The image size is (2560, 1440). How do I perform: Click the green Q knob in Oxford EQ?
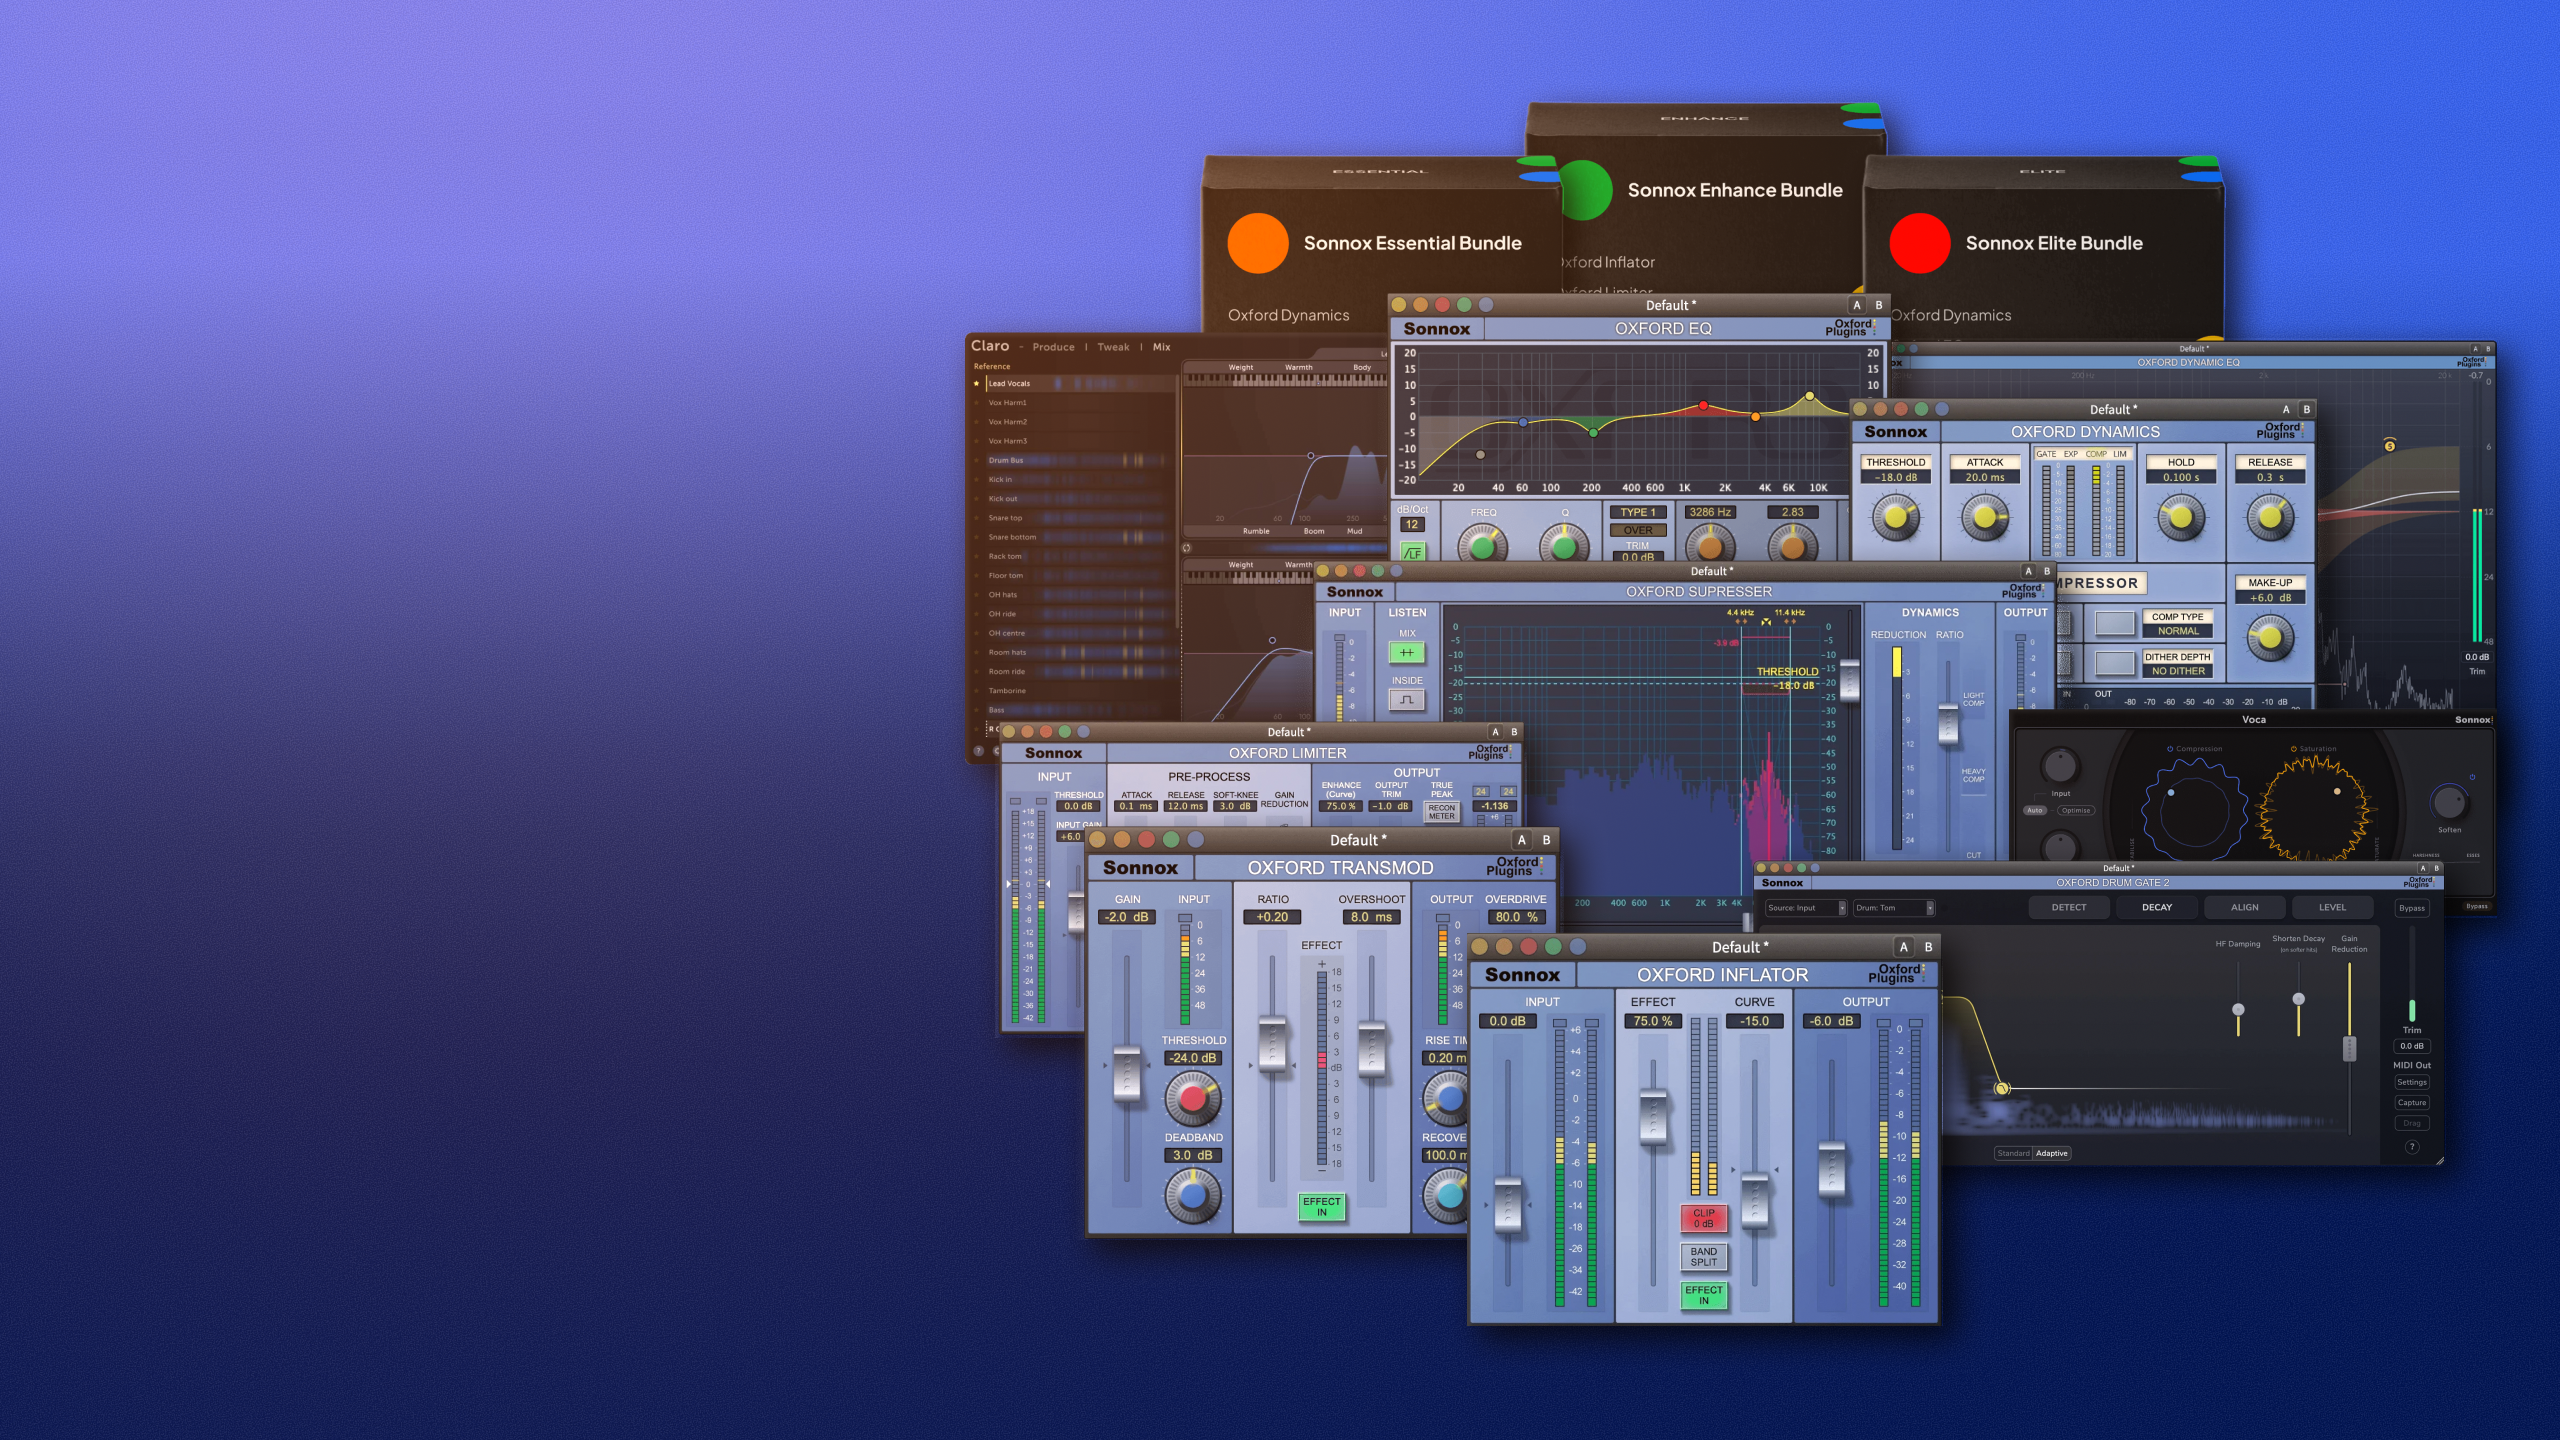click(x=1563, y=545)
